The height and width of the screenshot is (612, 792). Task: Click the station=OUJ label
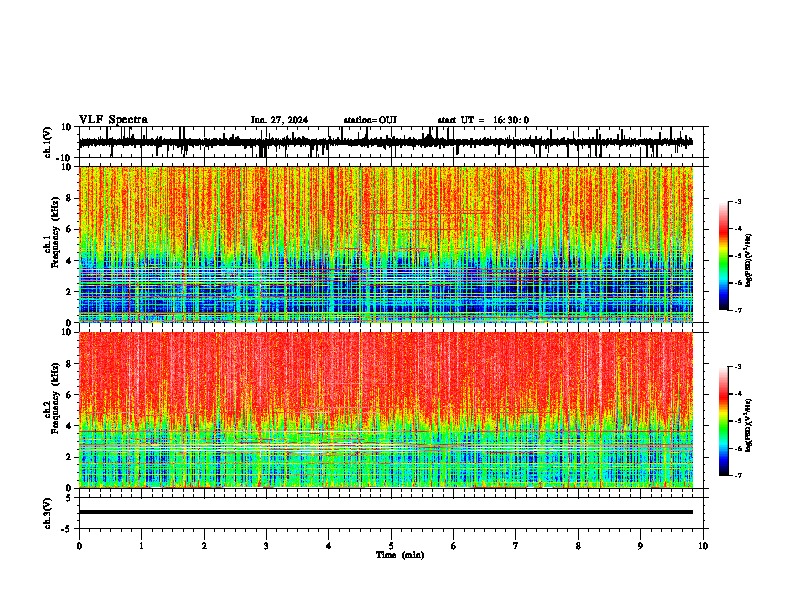(370, 120)
